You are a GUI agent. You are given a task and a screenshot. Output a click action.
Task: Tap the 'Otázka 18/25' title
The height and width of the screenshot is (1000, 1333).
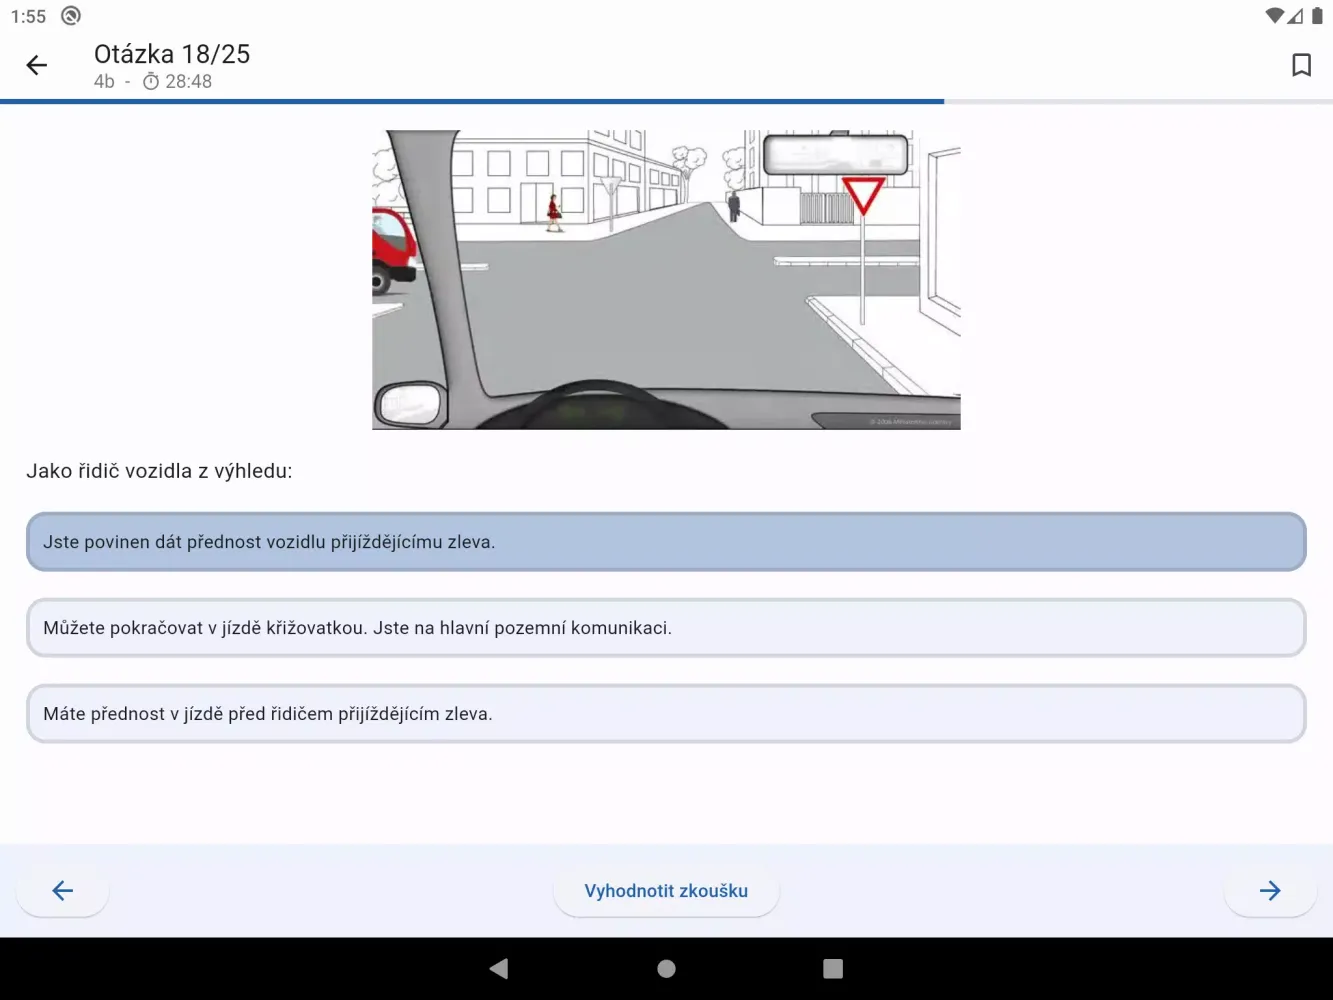pos(172,54)
